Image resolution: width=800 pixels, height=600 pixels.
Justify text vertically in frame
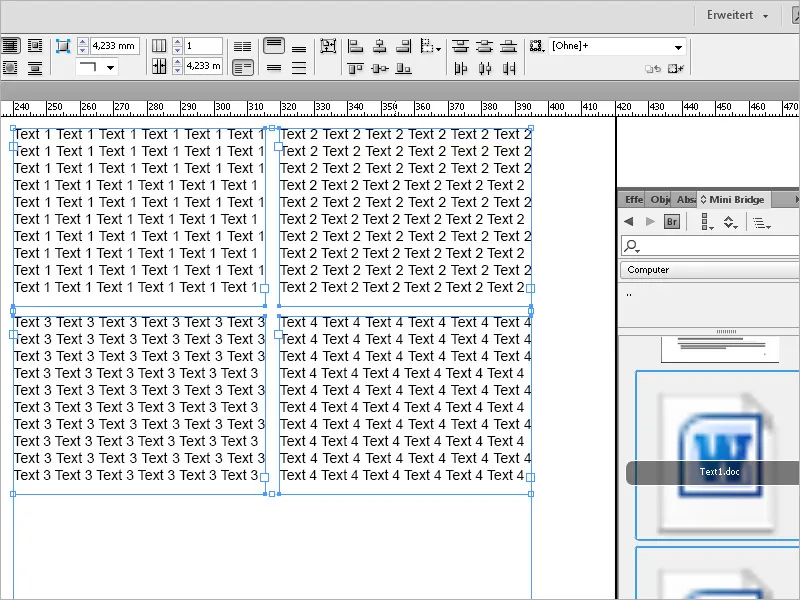coord(299,68)
